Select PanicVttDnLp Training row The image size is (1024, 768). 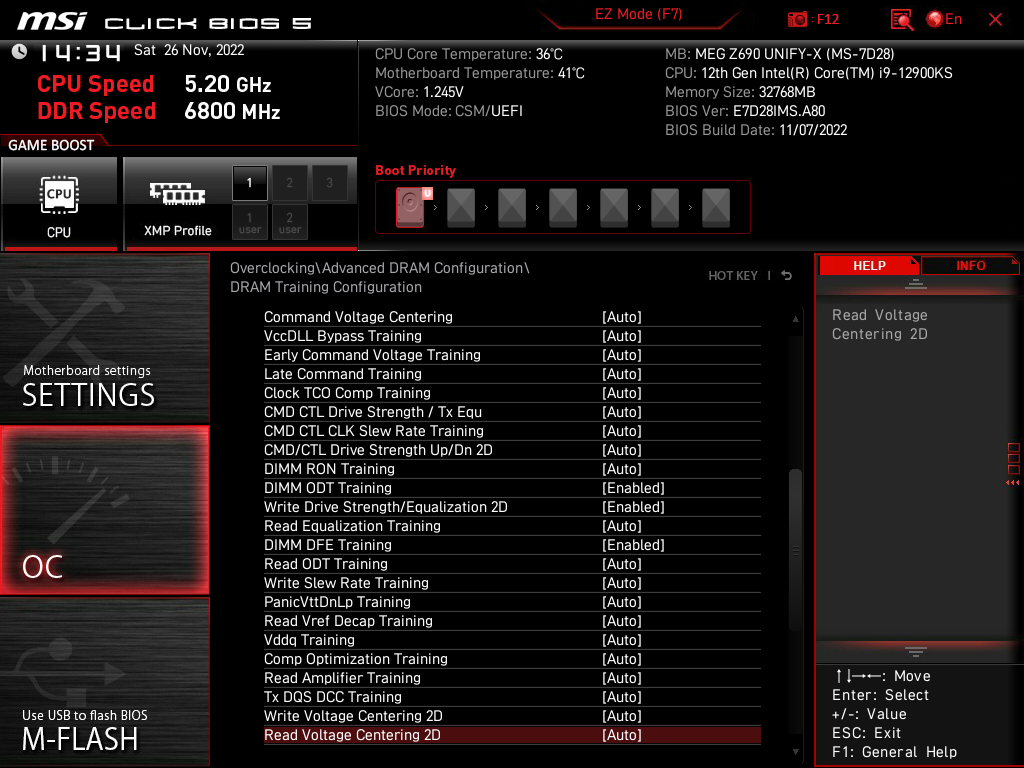coord(512,601)
